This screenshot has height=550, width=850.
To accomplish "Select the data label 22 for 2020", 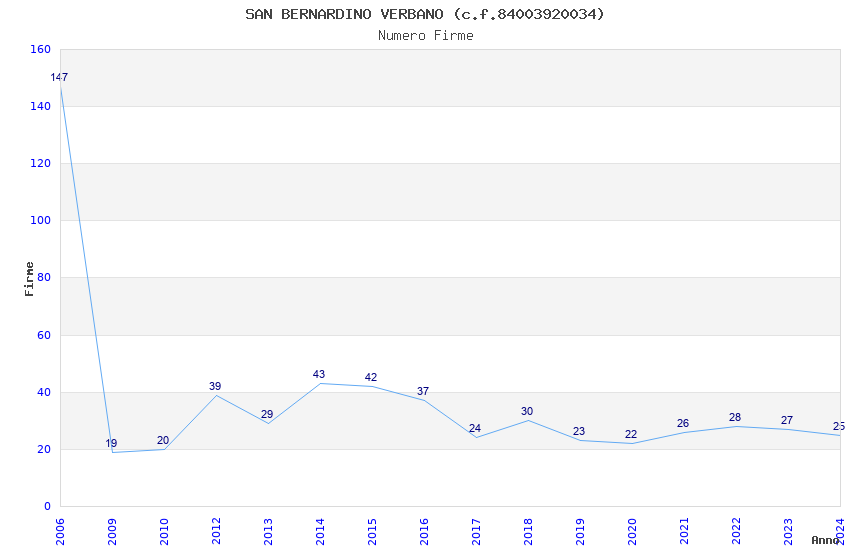I will pos(631,435).
